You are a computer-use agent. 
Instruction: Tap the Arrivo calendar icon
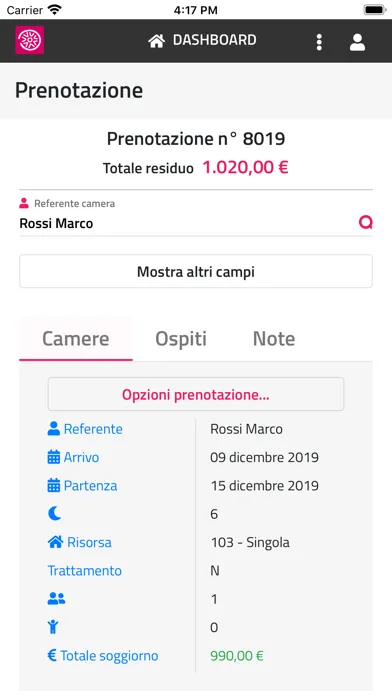pyautogui.click(x=53, y=457)
